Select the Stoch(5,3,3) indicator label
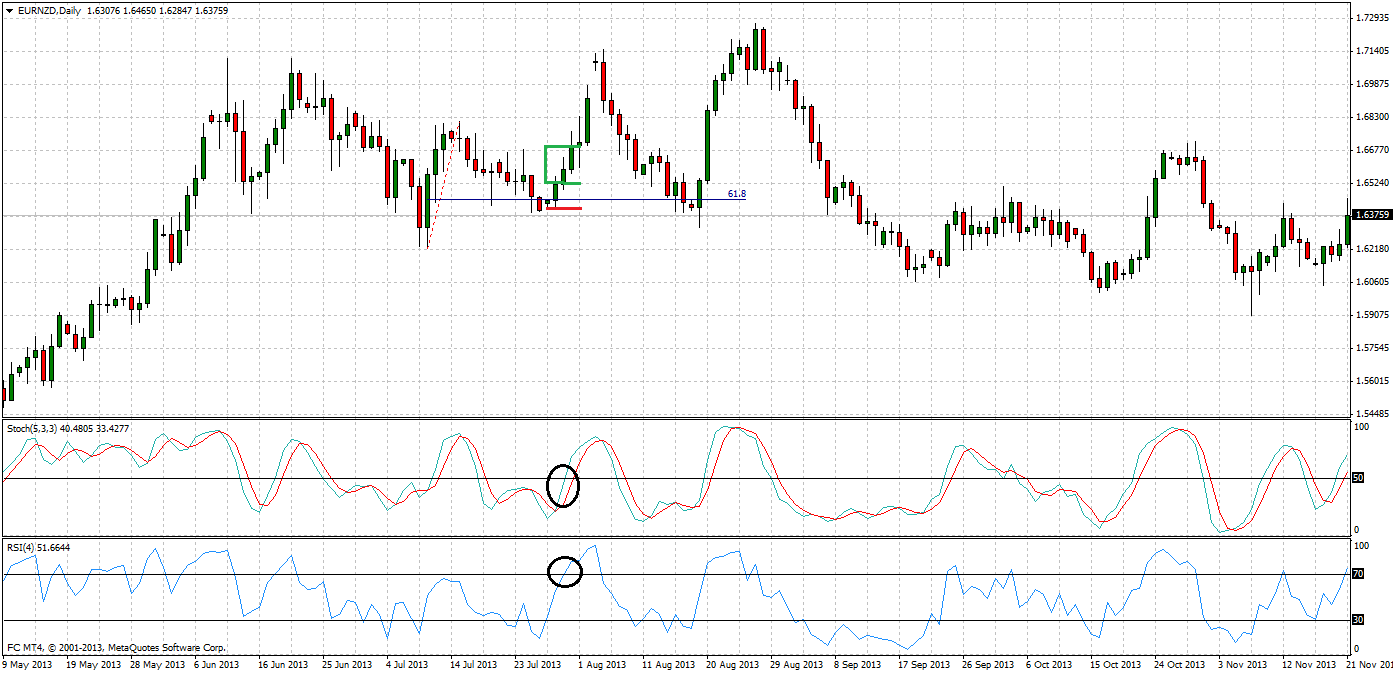1393x673 pixels. tap(32, 428)
